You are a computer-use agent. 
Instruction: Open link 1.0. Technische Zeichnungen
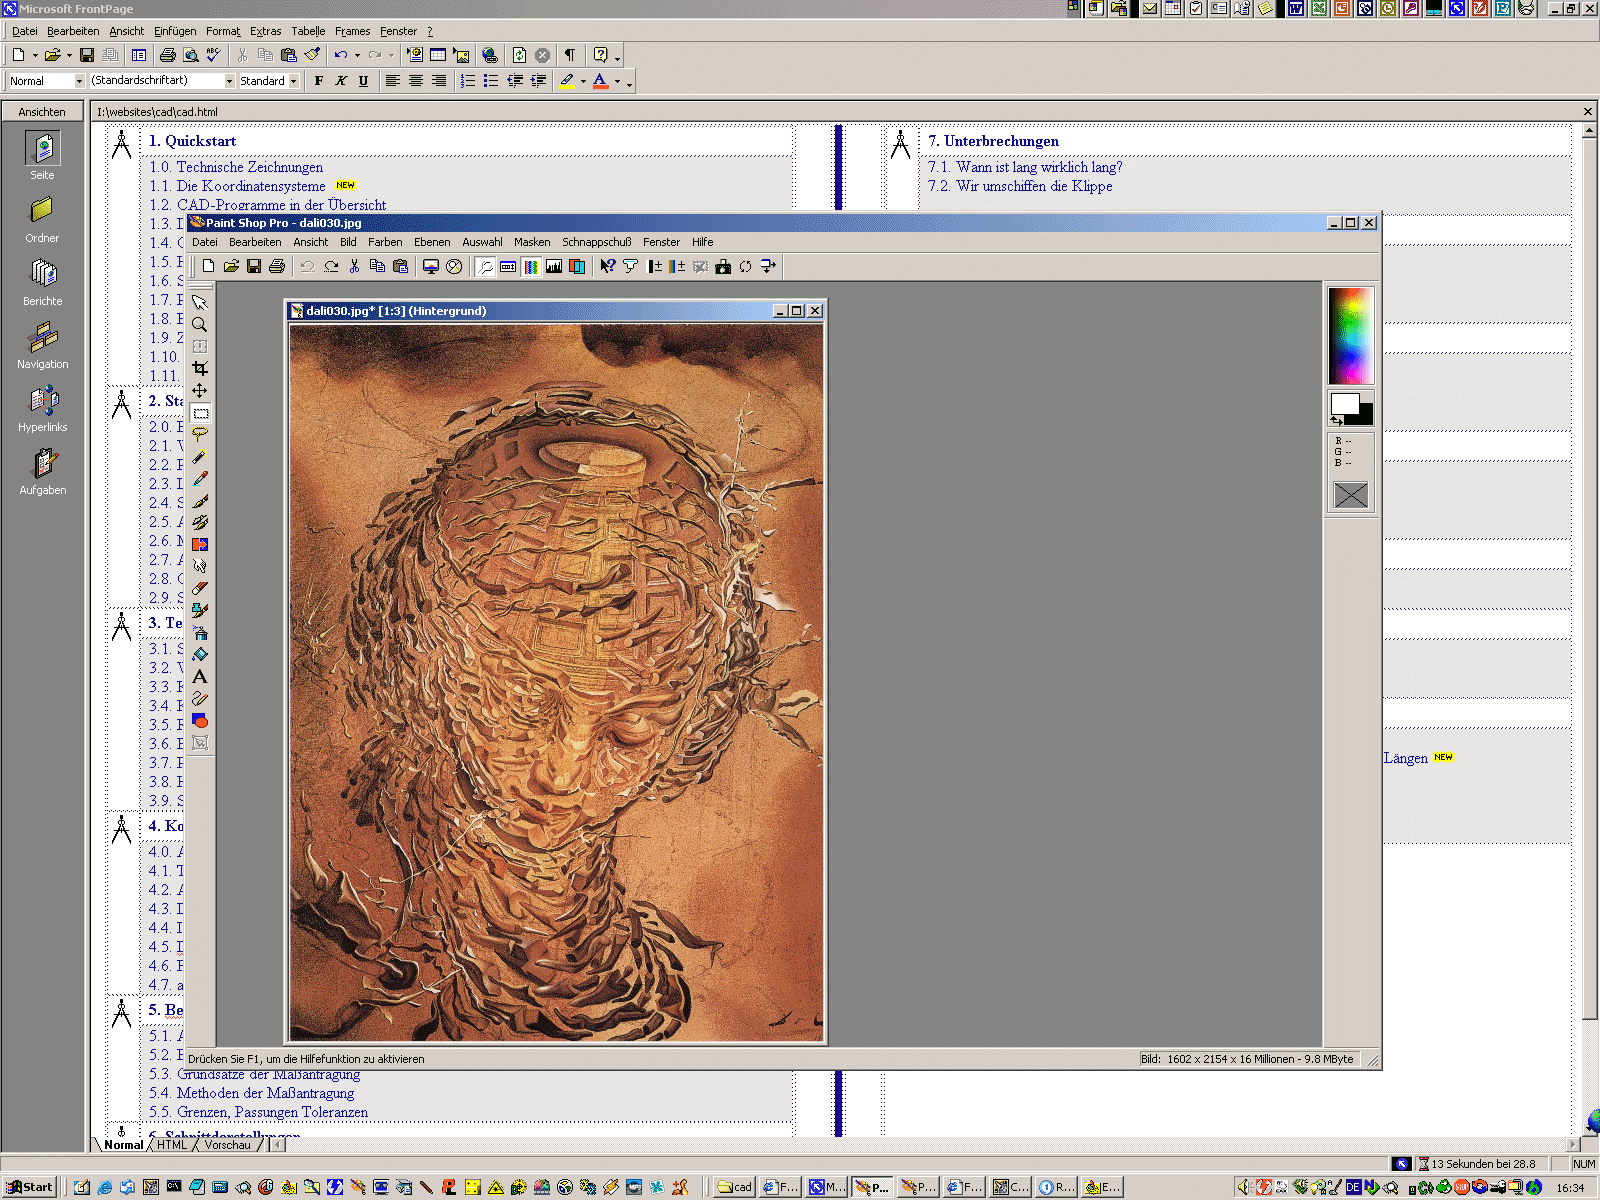tap(236, 167)
